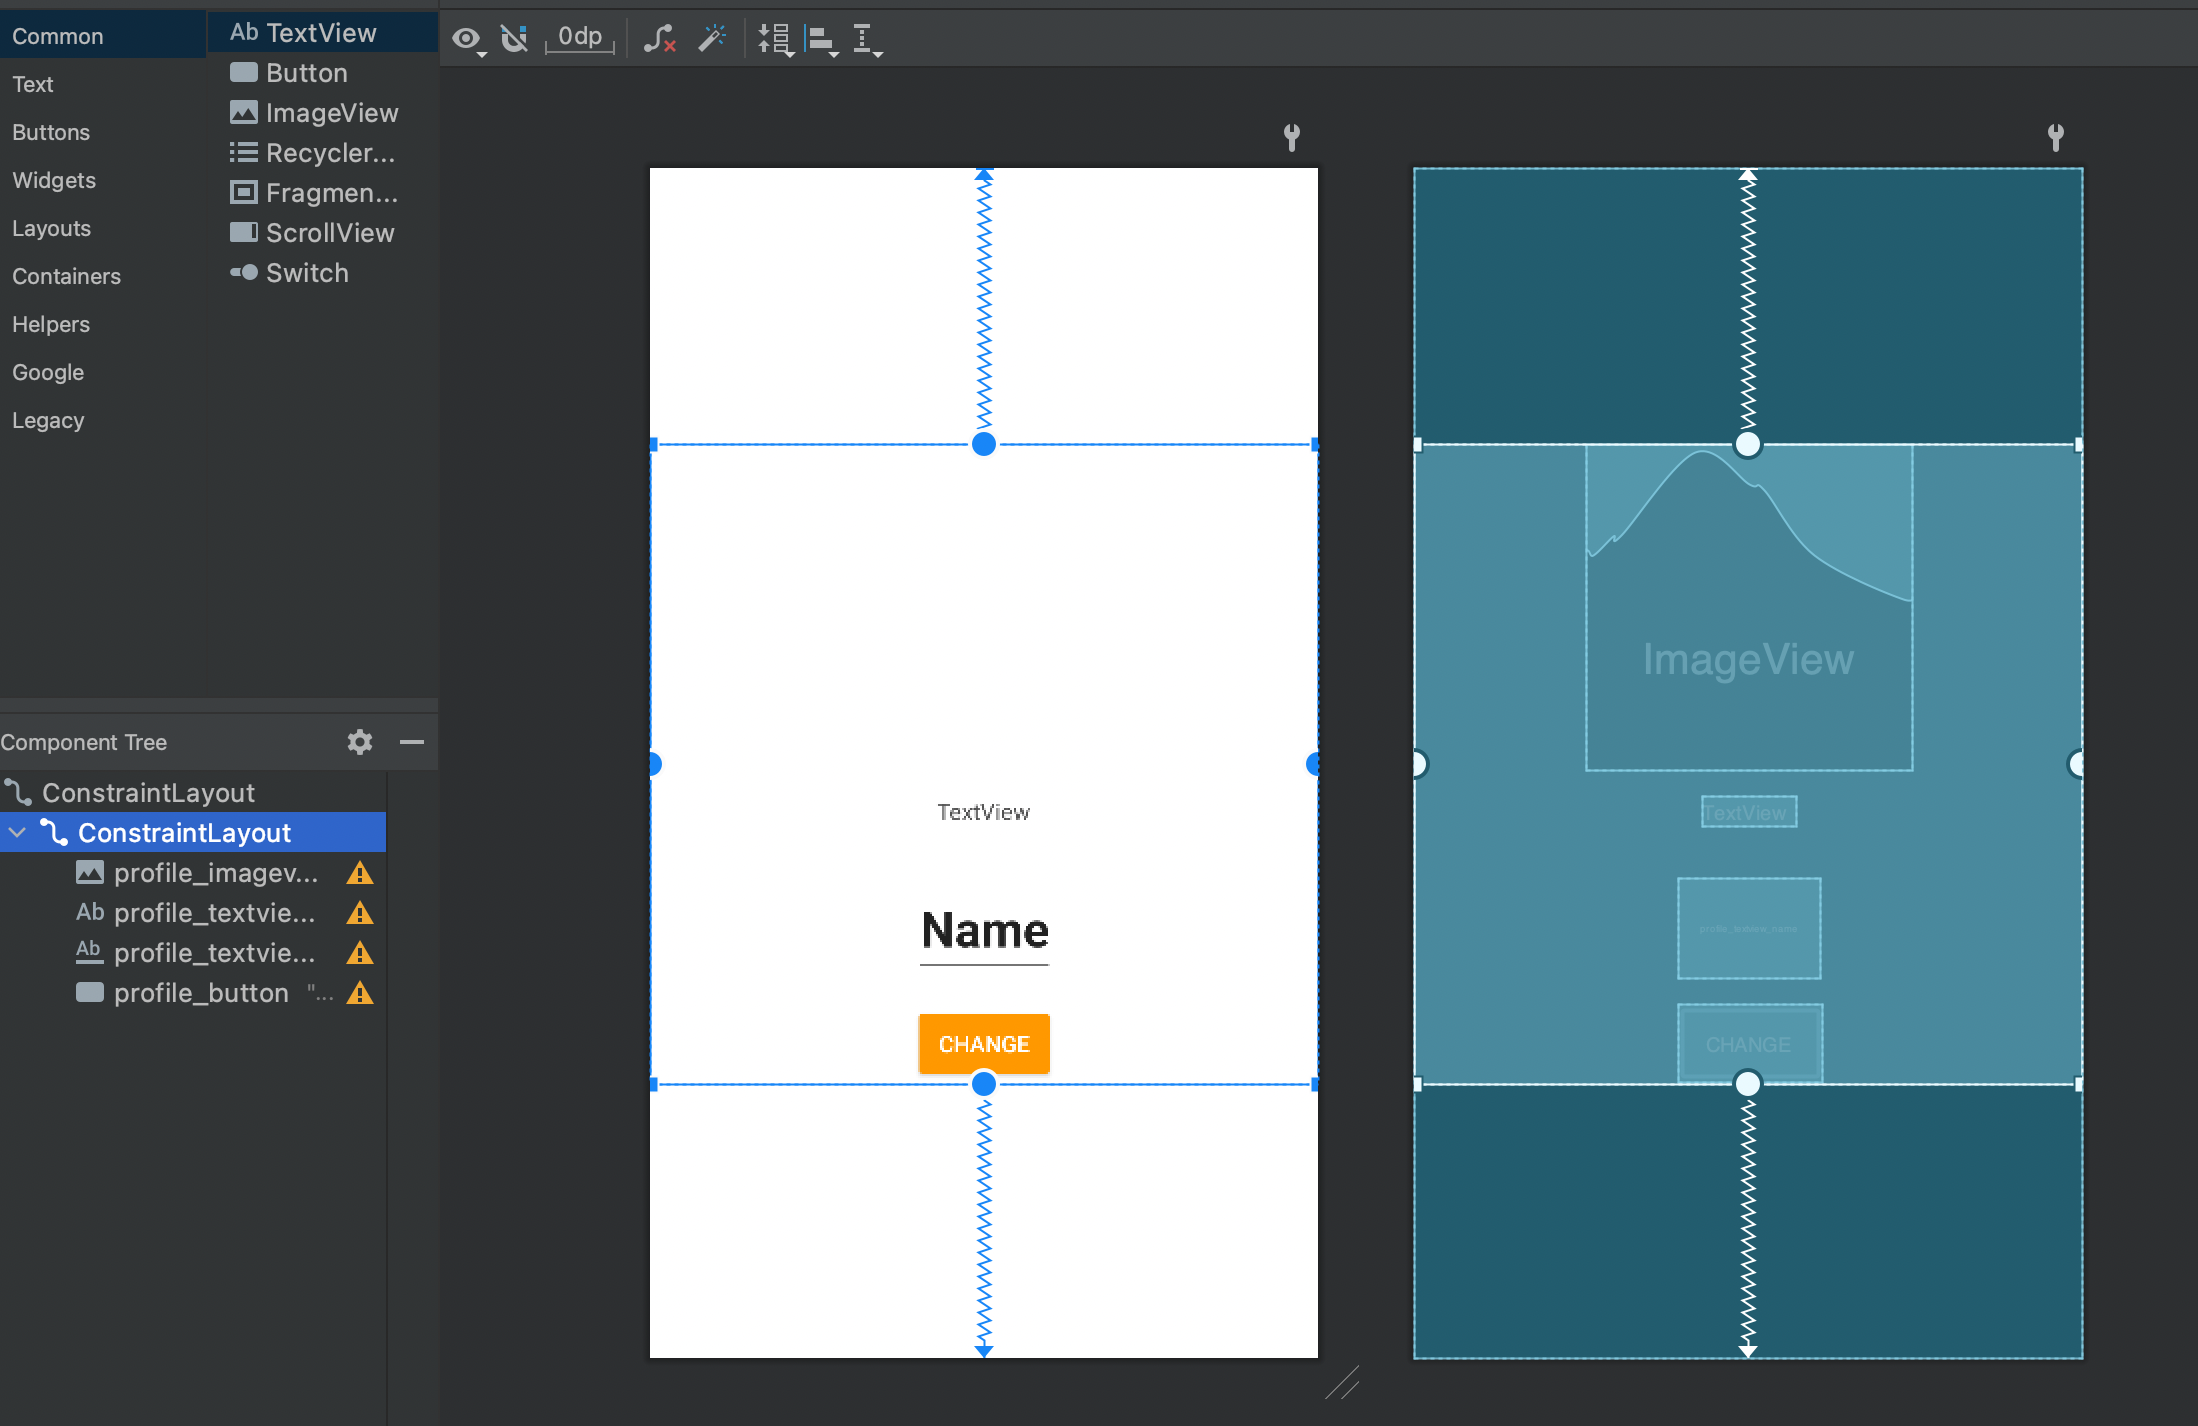Minimize the Component Tree panel

coord(412,742)
